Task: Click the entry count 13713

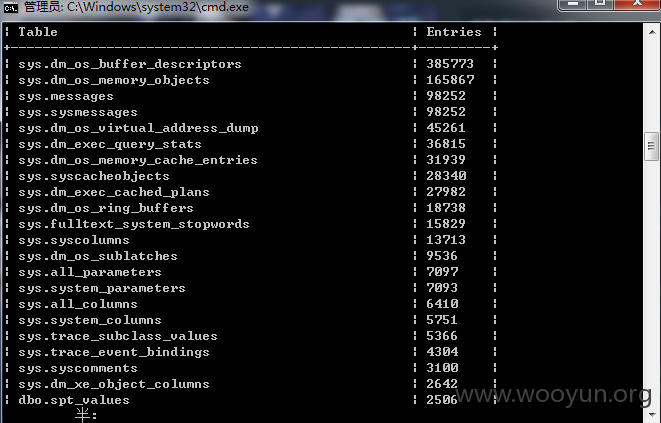Action: tap(446, 240)
